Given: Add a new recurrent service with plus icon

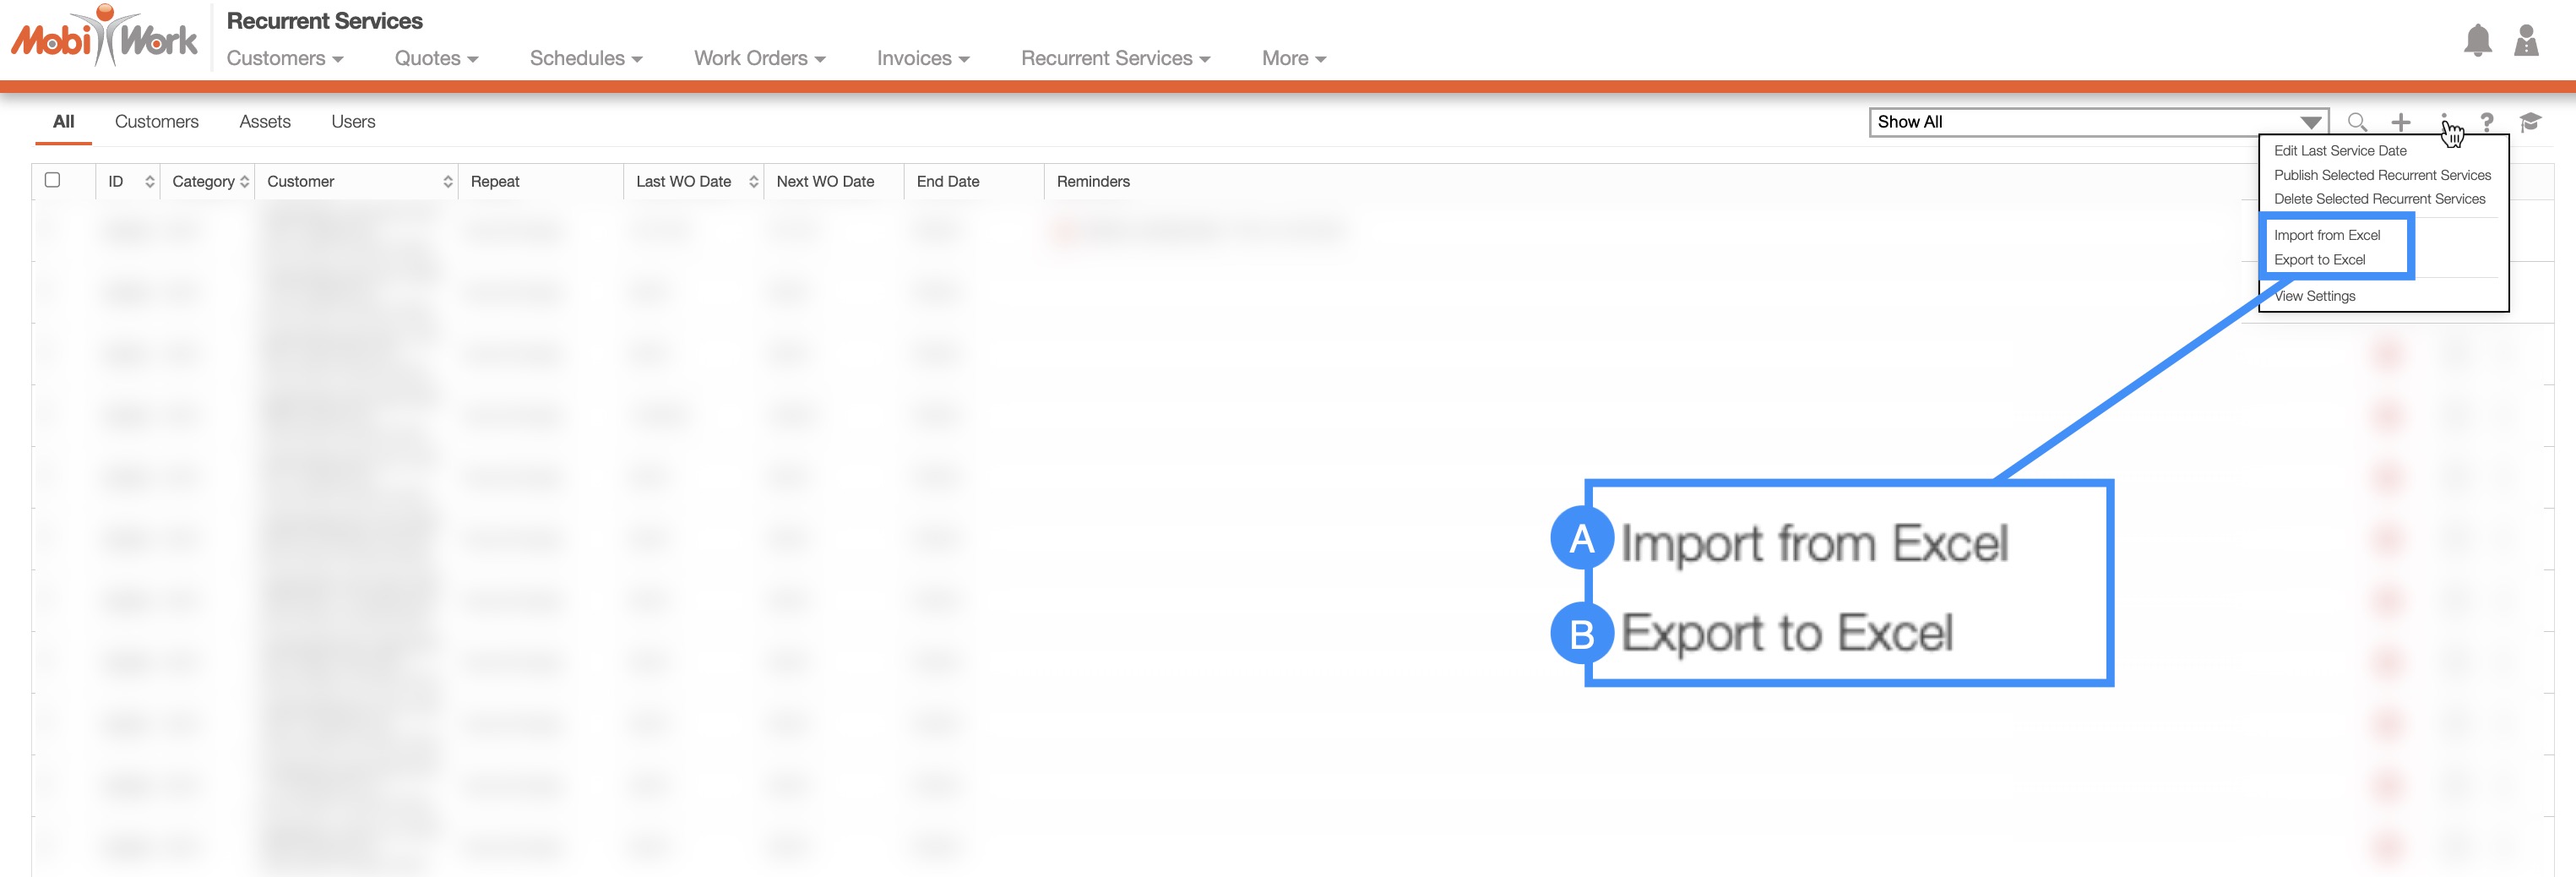Looking at the screenshot, I should 2400,122.
